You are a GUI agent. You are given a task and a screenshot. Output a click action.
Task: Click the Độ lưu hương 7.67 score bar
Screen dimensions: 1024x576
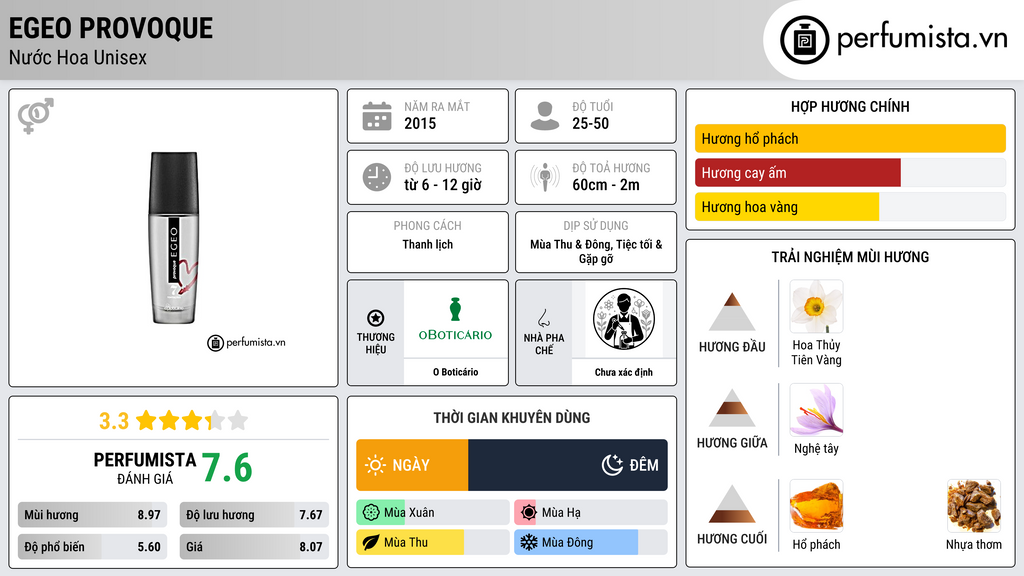pyautogui.click(x=254, y=515)
